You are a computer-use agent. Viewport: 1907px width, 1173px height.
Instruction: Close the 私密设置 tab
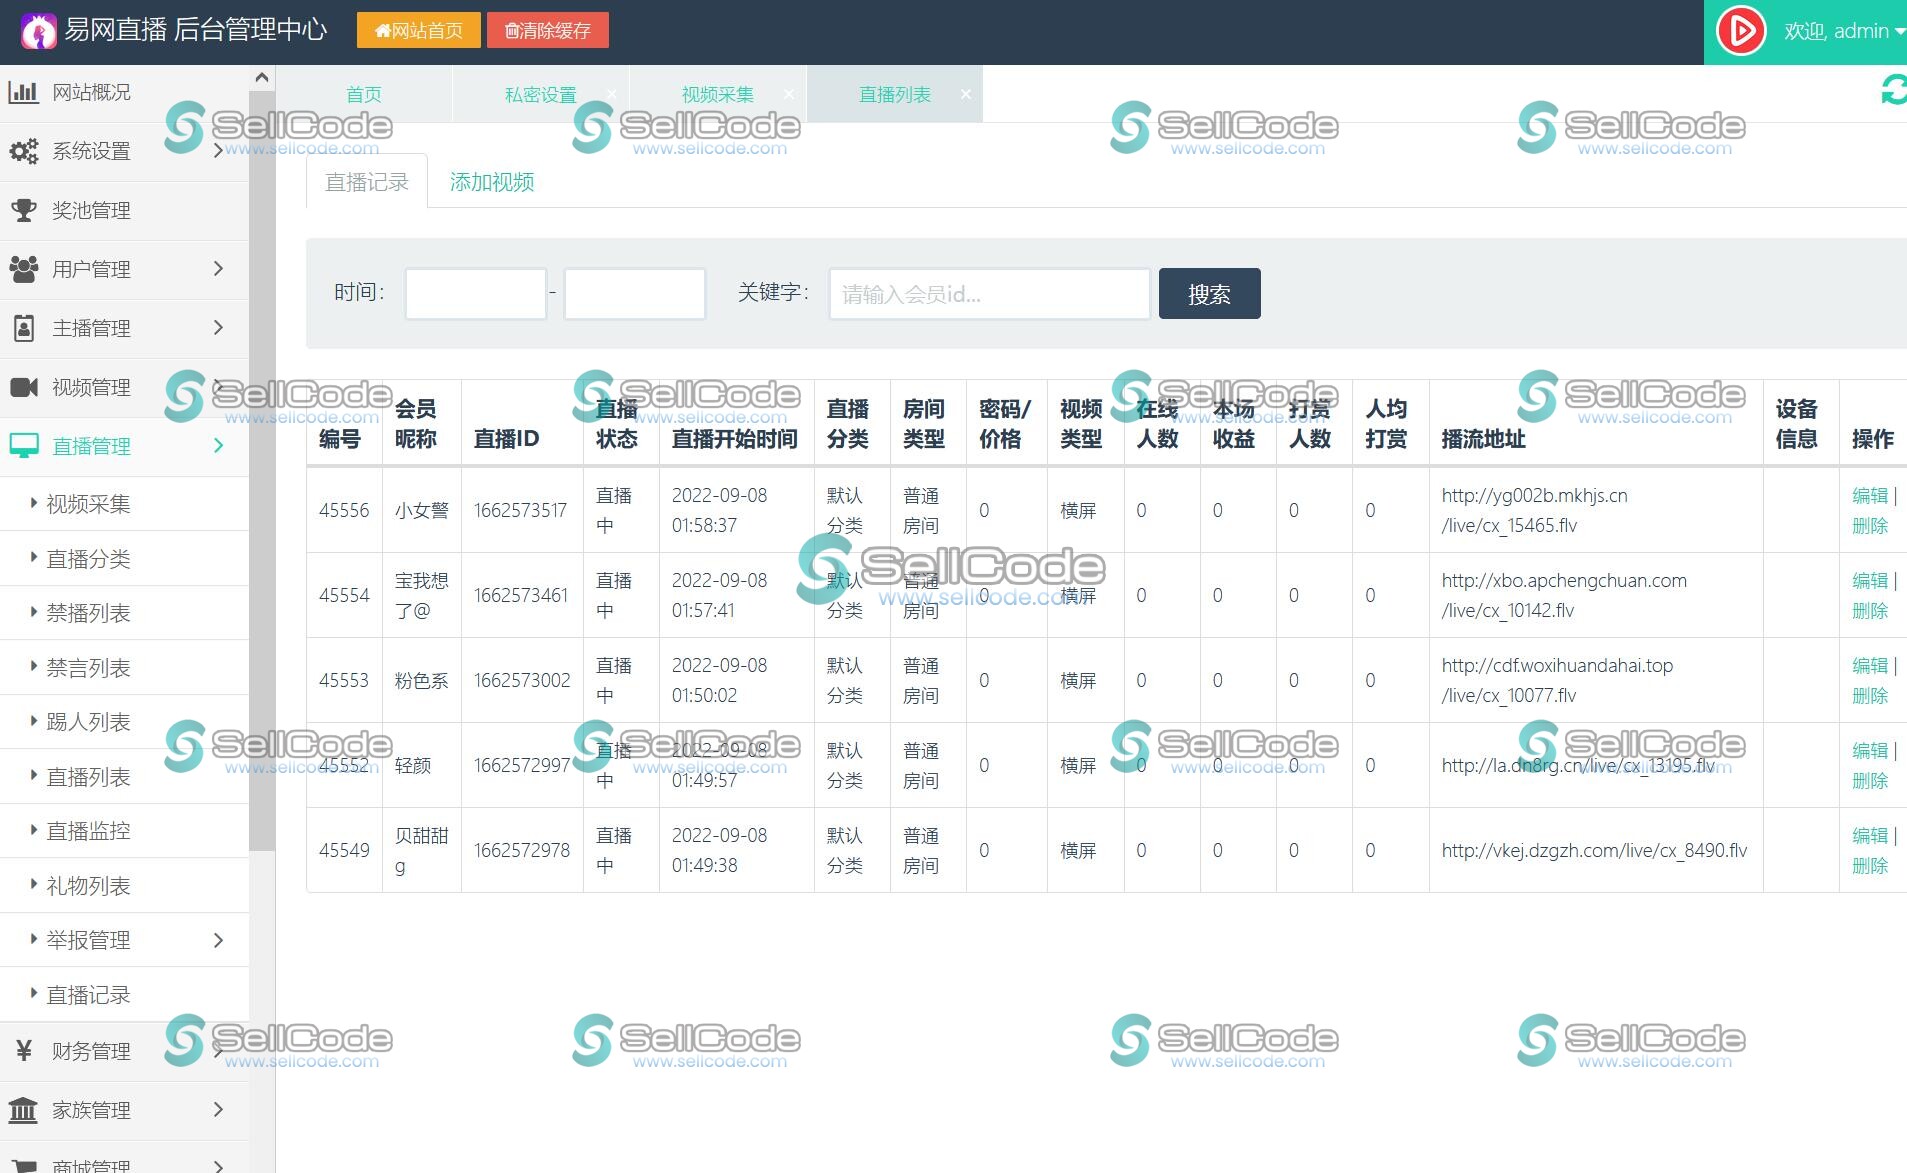[611, 94]
